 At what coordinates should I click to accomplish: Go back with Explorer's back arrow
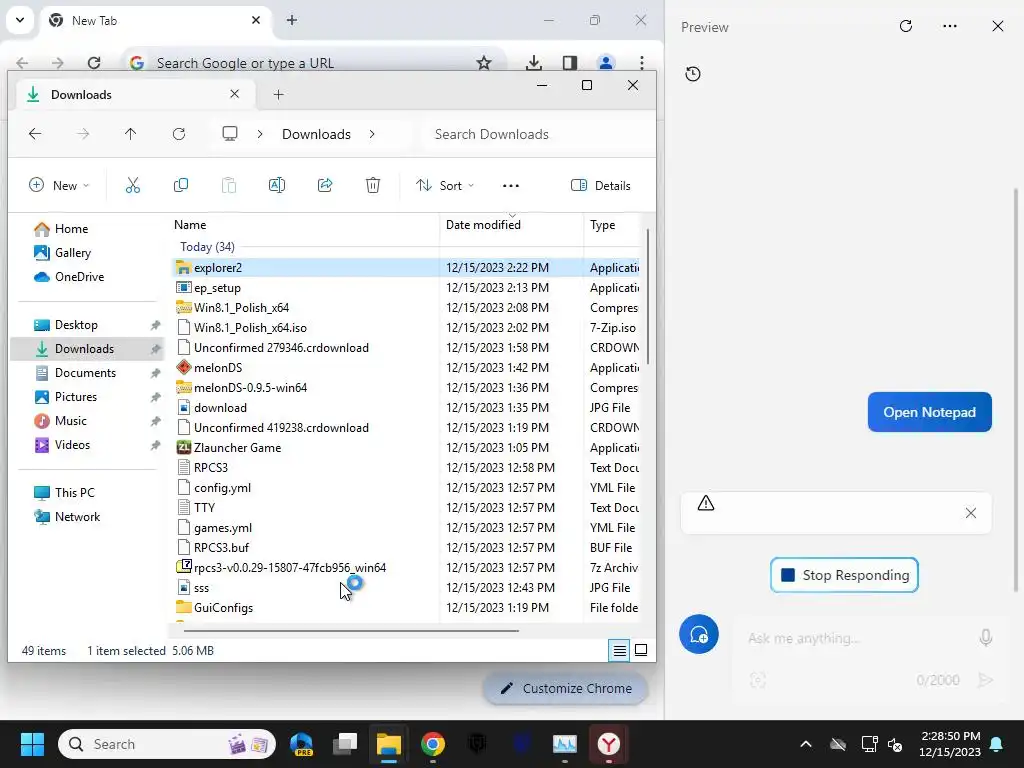[x=35, y=134]
